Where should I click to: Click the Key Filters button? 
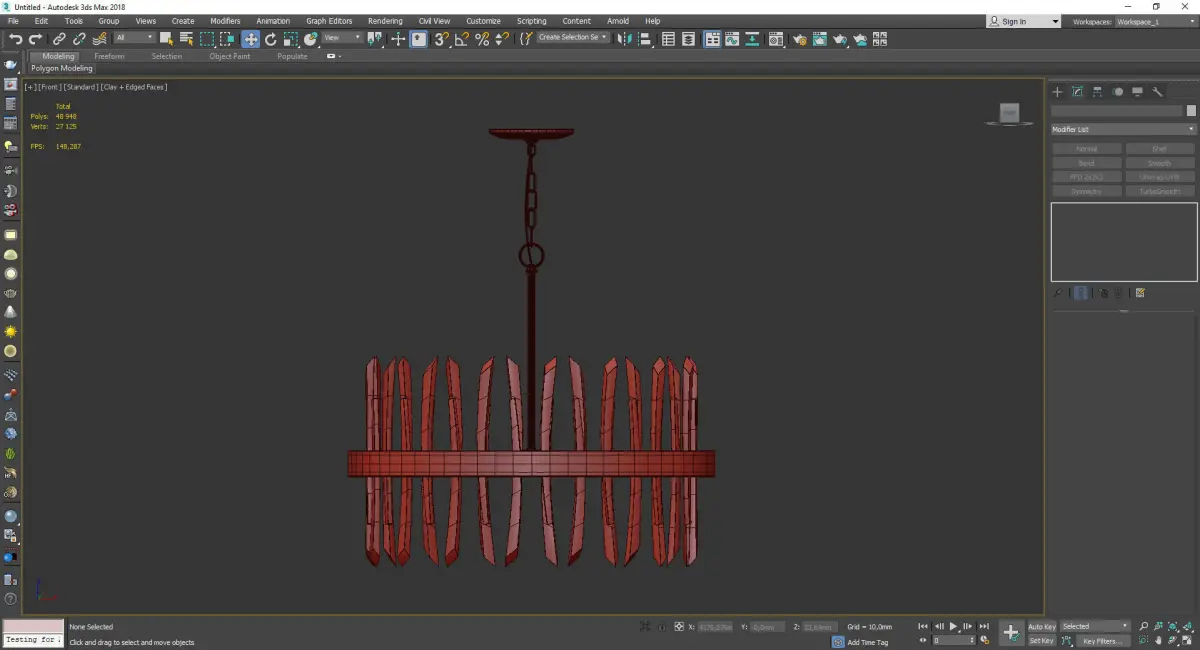point(1101,641)
